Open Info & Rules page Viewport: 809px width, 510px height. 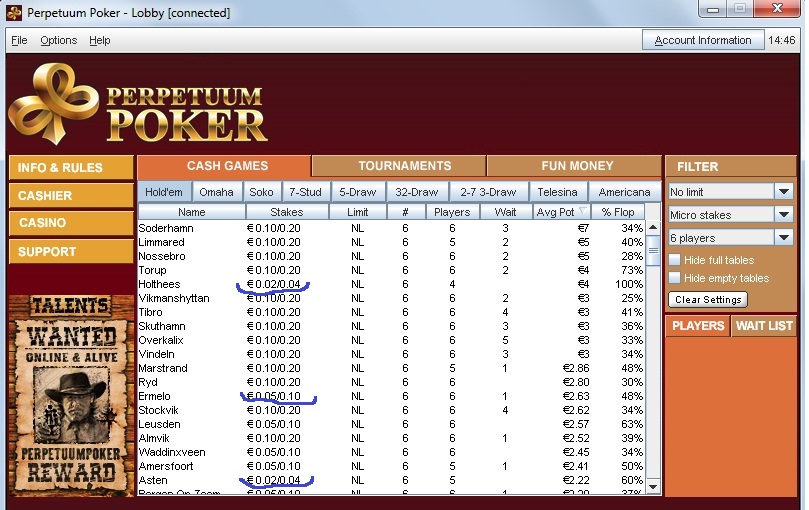tap(71, 168)
